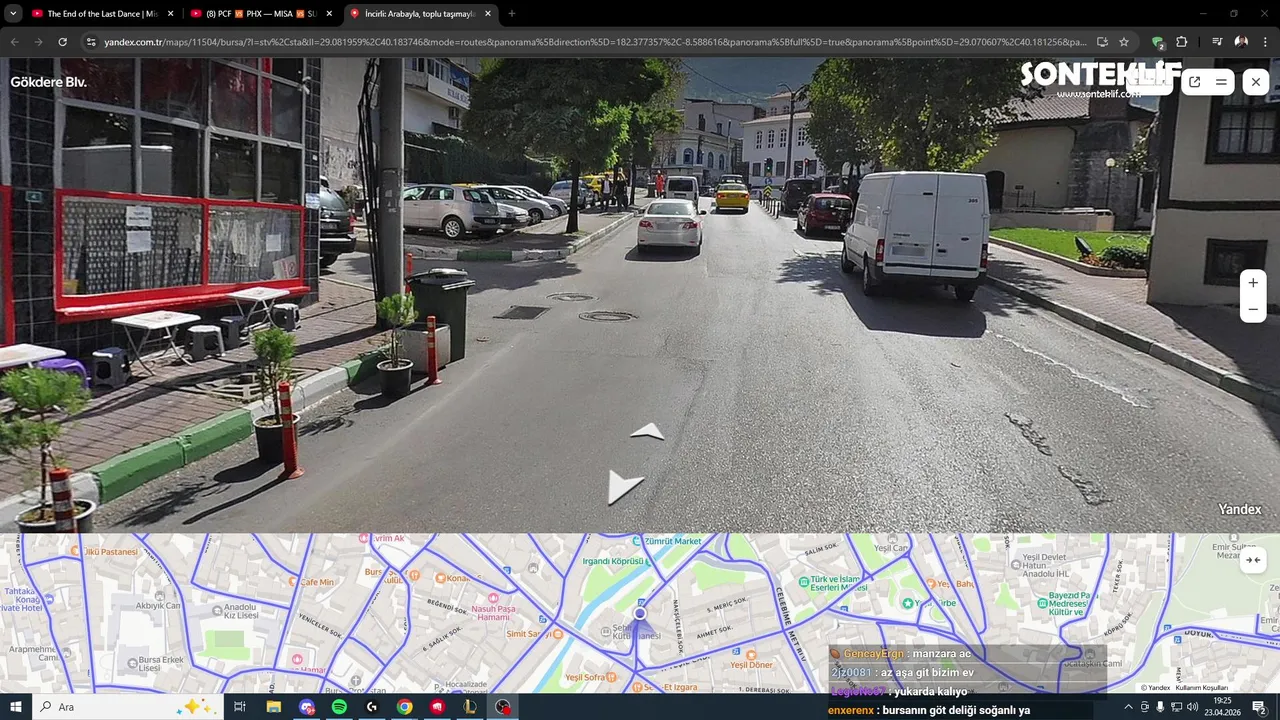
Task: Open the Logitech G taskbar icon
Action: [x=372, y=707]
